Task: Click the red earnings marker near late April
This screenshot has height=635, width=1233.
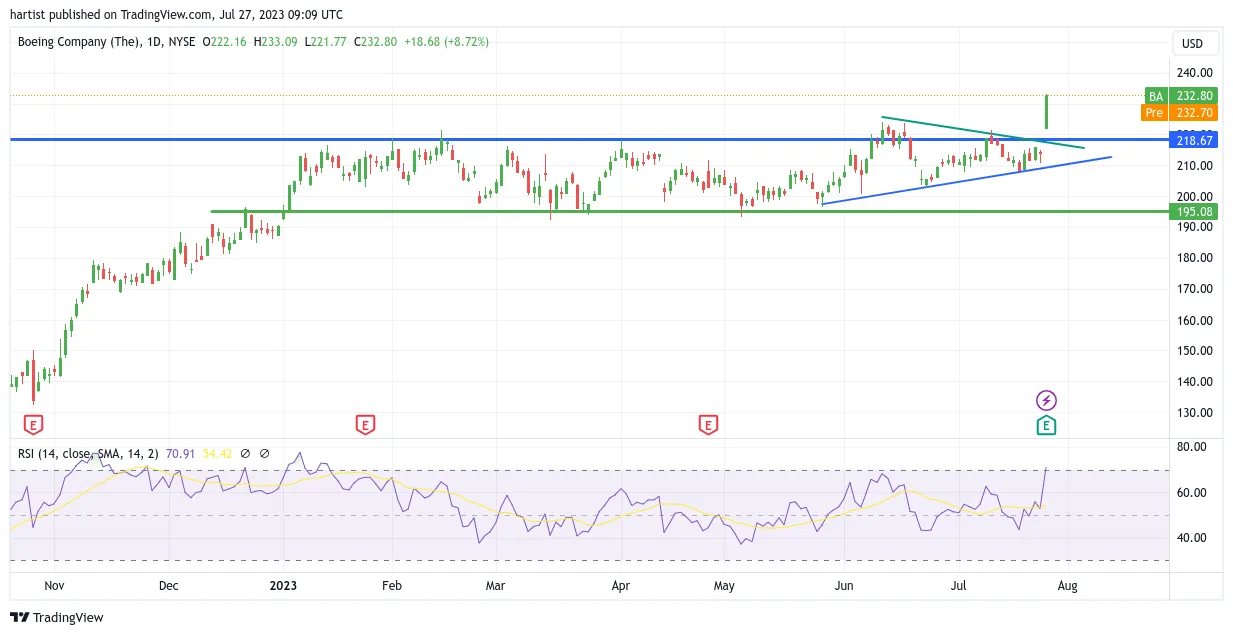Action: tap(708, 425)
